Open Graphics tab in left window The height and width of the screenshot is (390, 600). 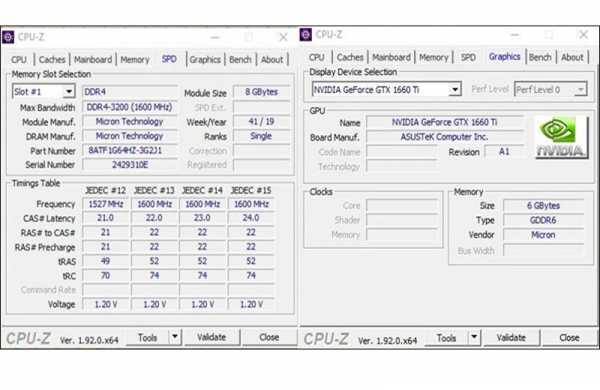coord(205,60)
